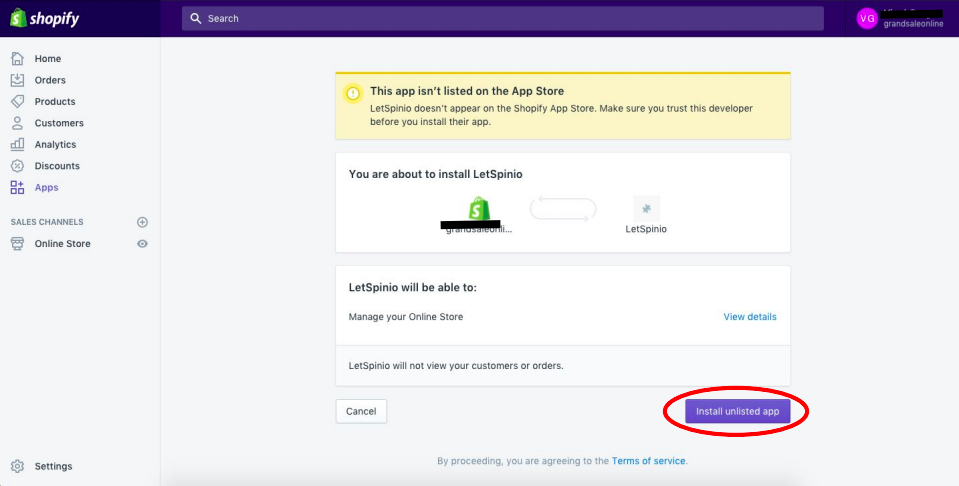Navigate to Customers
This screenshot has height=486, width=959.
point(59,123)
